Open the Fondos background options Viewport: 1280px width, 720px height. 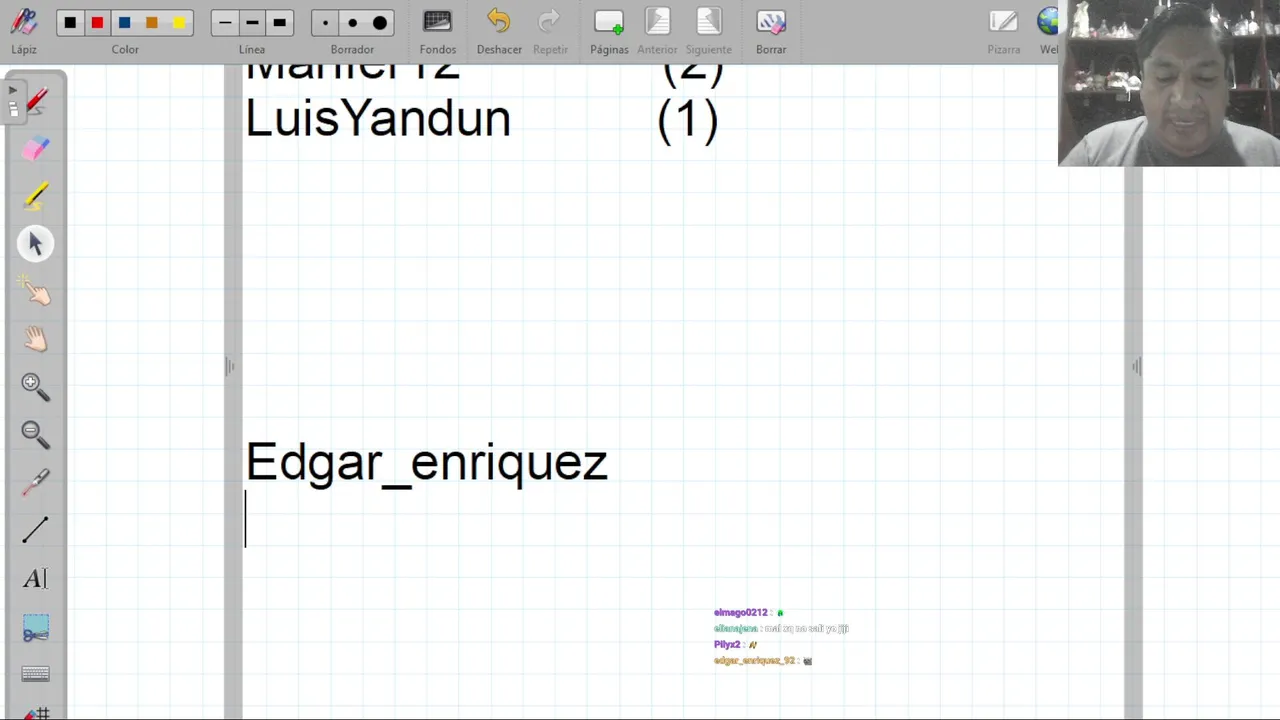[x=437, y=30]
